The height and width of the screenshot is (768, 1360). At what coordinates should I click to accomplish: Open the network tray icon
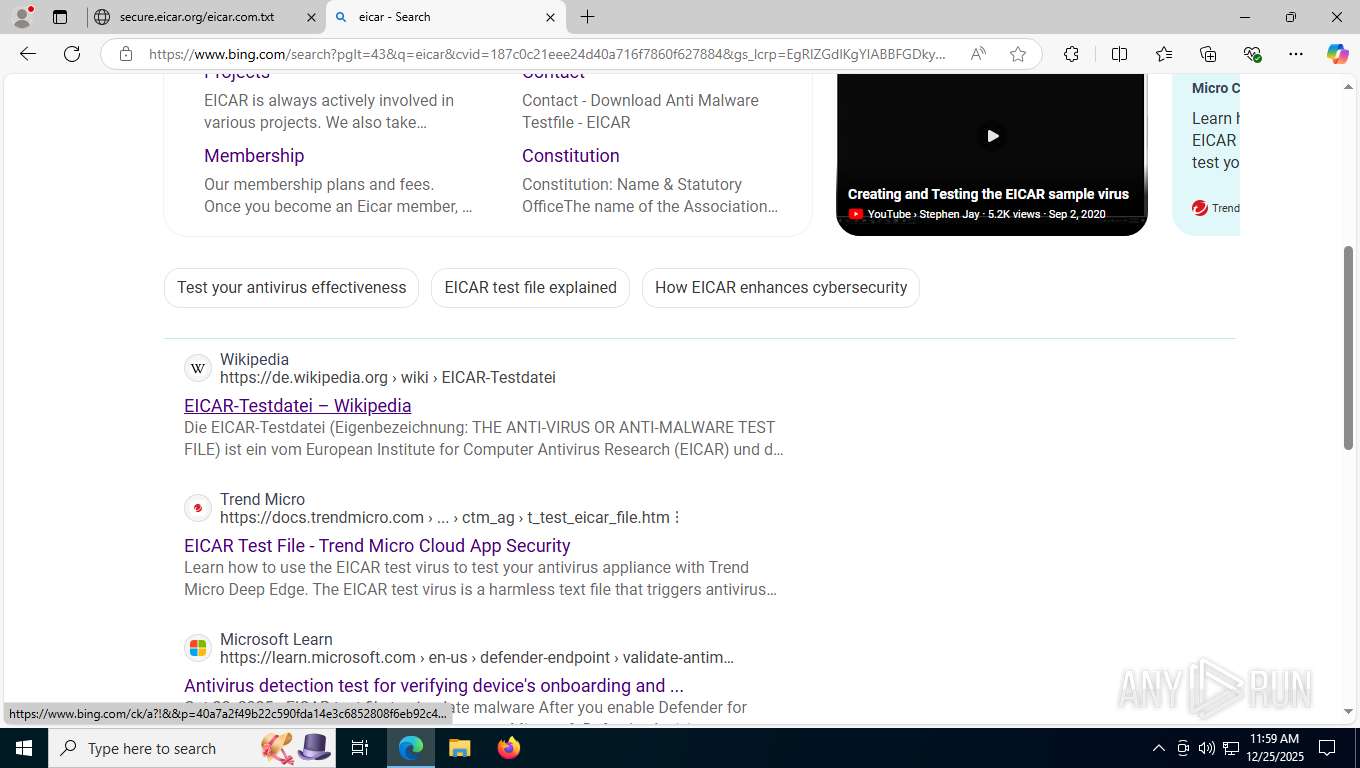click(x=1231, y=748)
